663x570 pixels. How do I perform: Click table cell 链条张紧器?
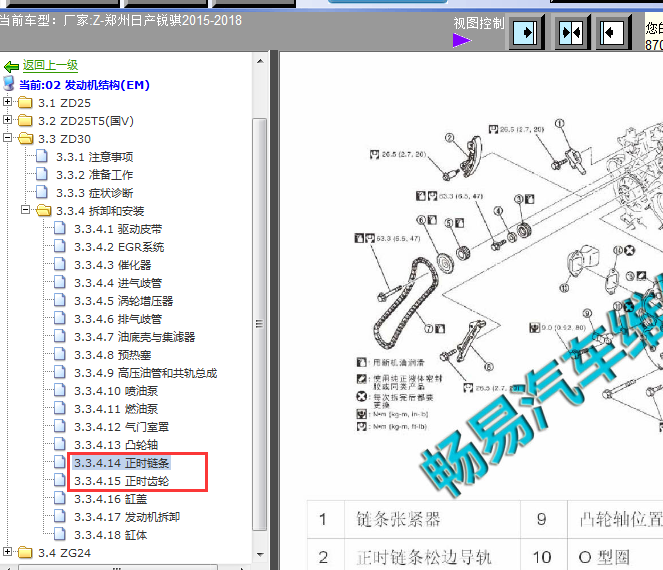pos(432,519)
